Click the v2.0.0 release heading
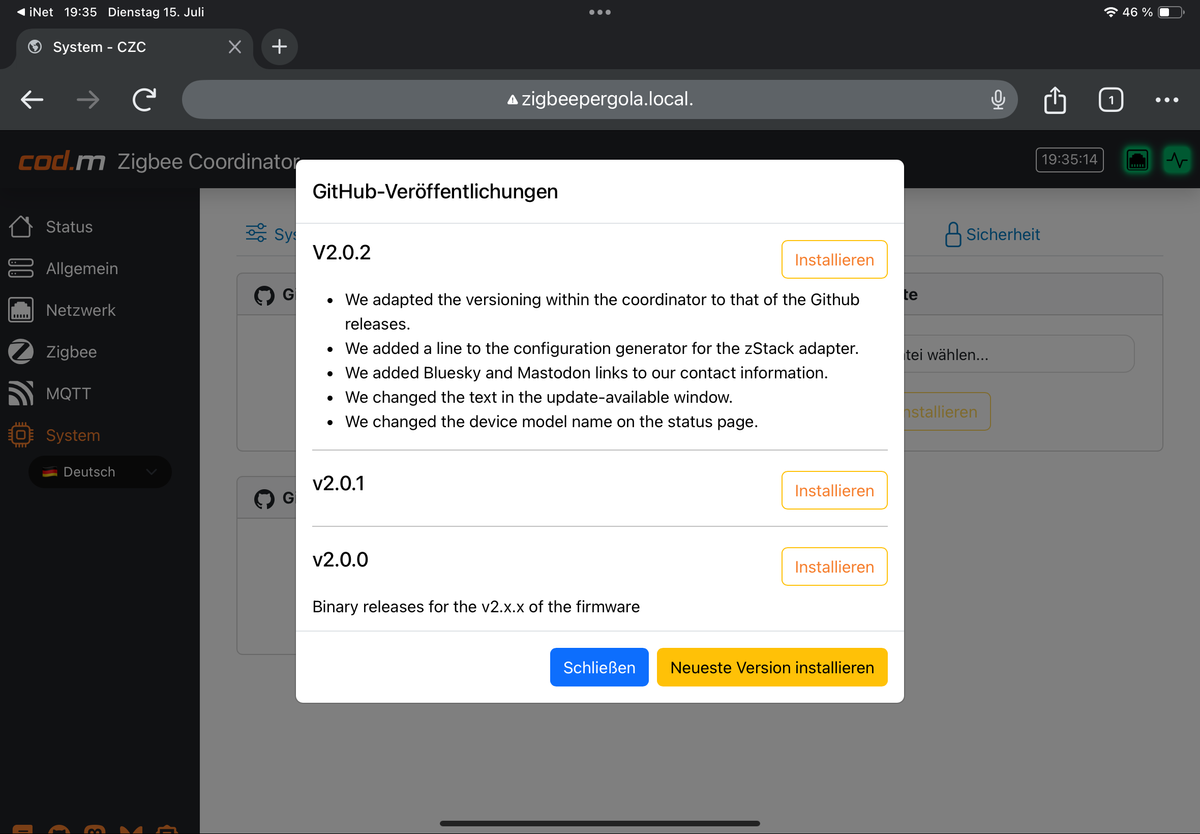 pyautogui.click(x=341, y=560)
